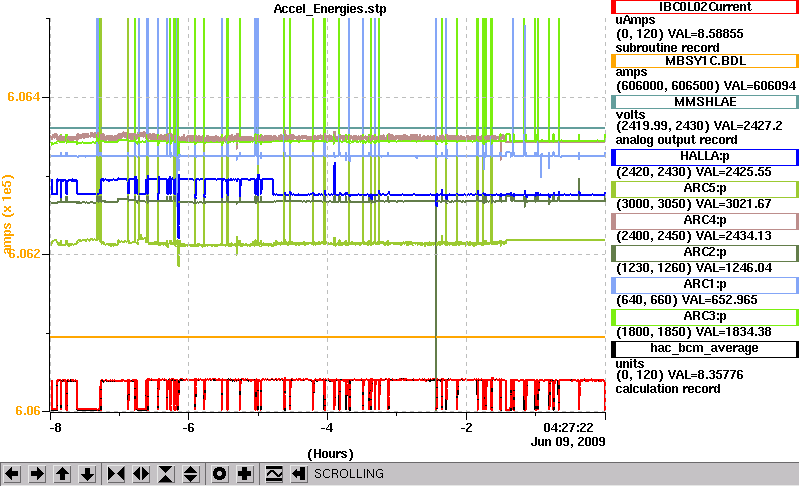Click the -6 hours x-axis label
The image size is (799, 486).
(188, 427)
